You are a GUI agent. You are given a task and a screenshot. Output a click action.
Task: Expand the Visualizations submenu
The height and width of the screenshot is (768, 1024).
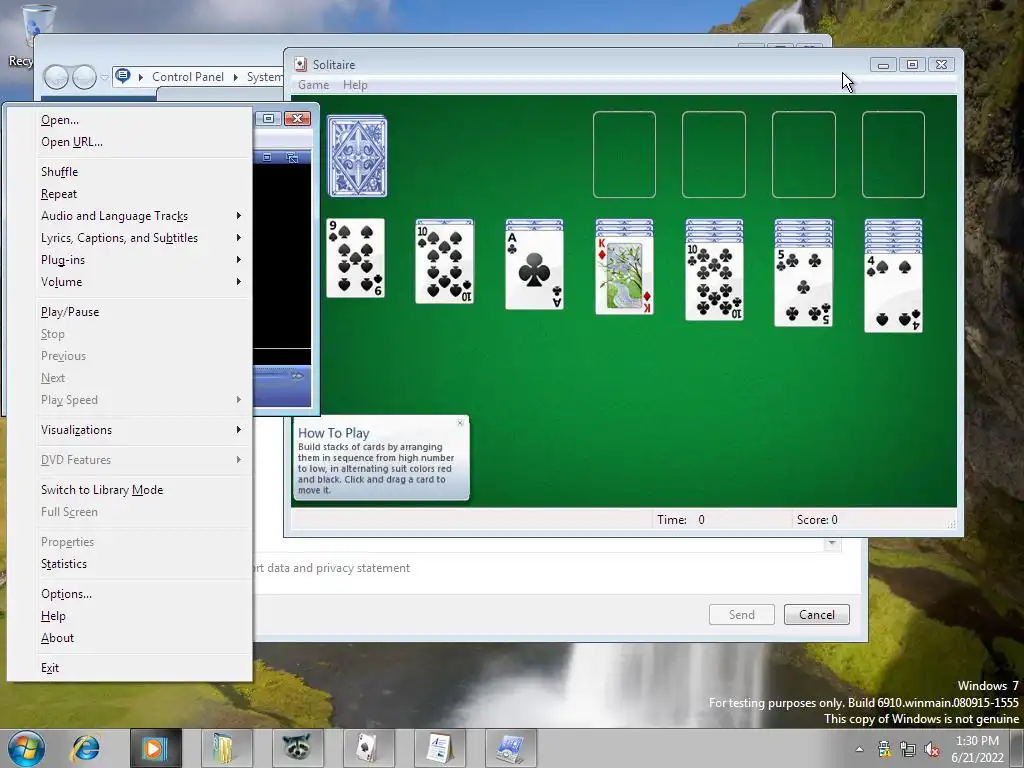129,430
